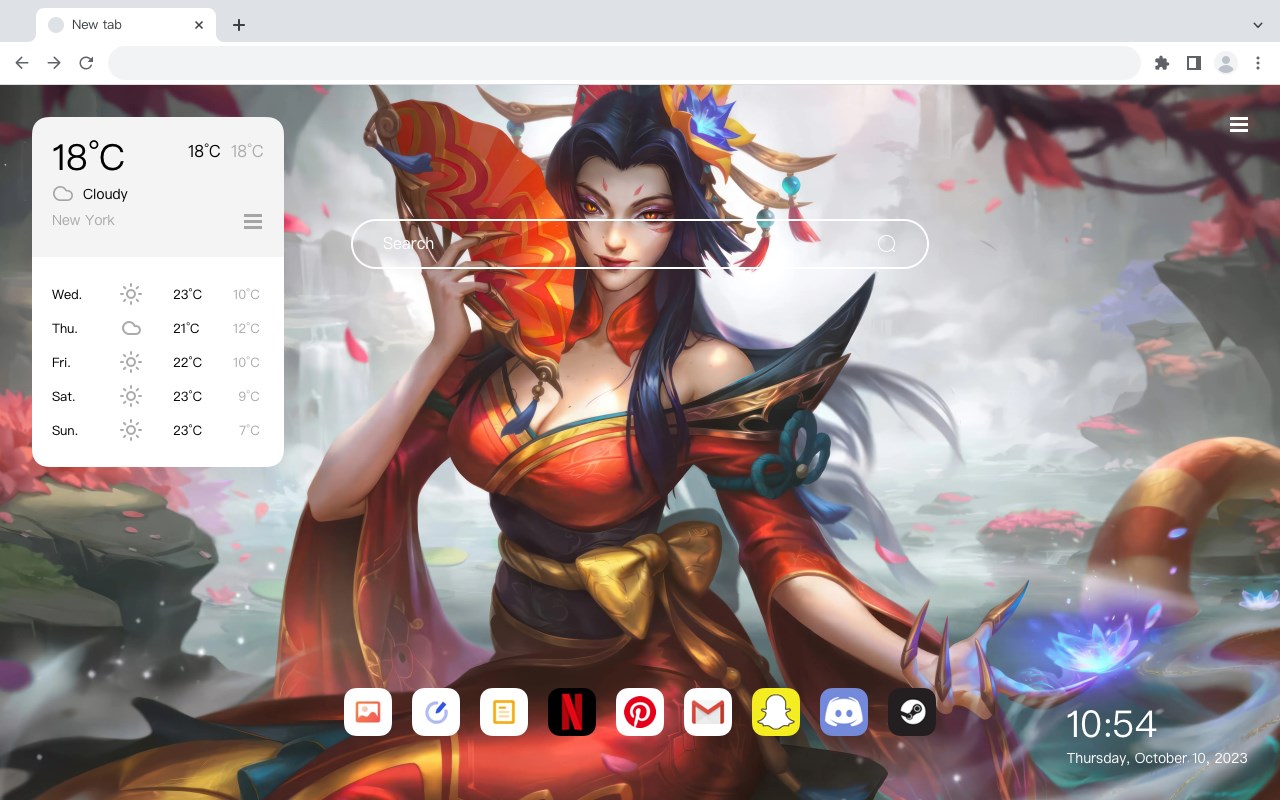This screenshot has width=1280, height=800.
Task: Open the Chrome three-dot menu
Action: click(1258, 63)
